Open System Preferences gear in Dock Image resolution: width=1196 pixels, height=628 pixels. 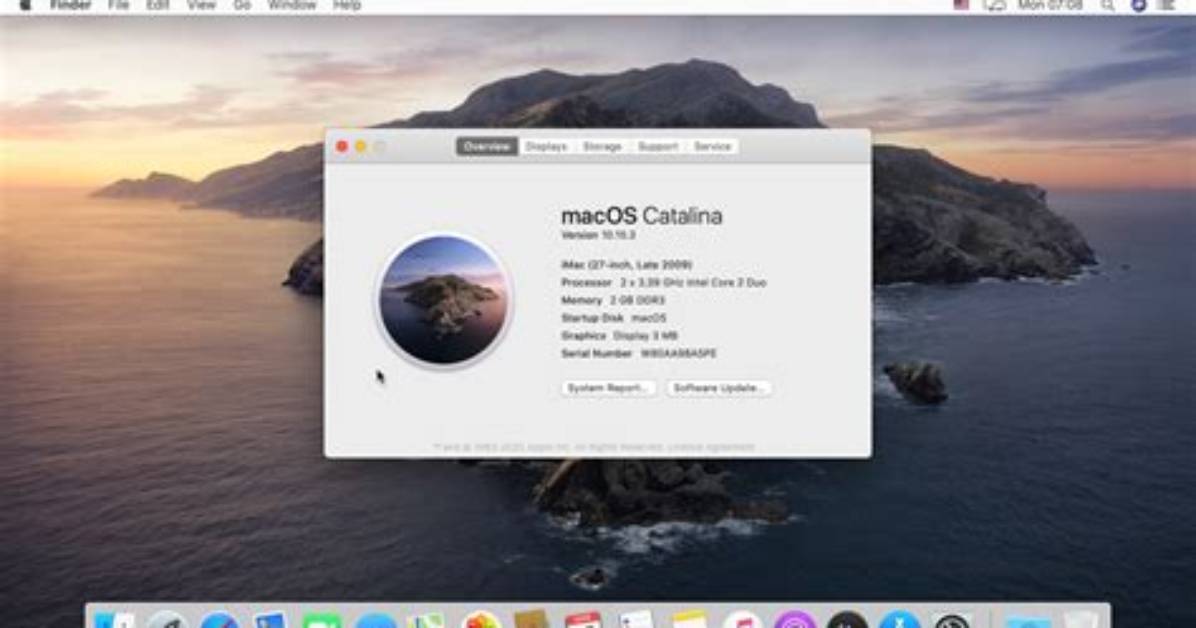click(x=953, y=620)
